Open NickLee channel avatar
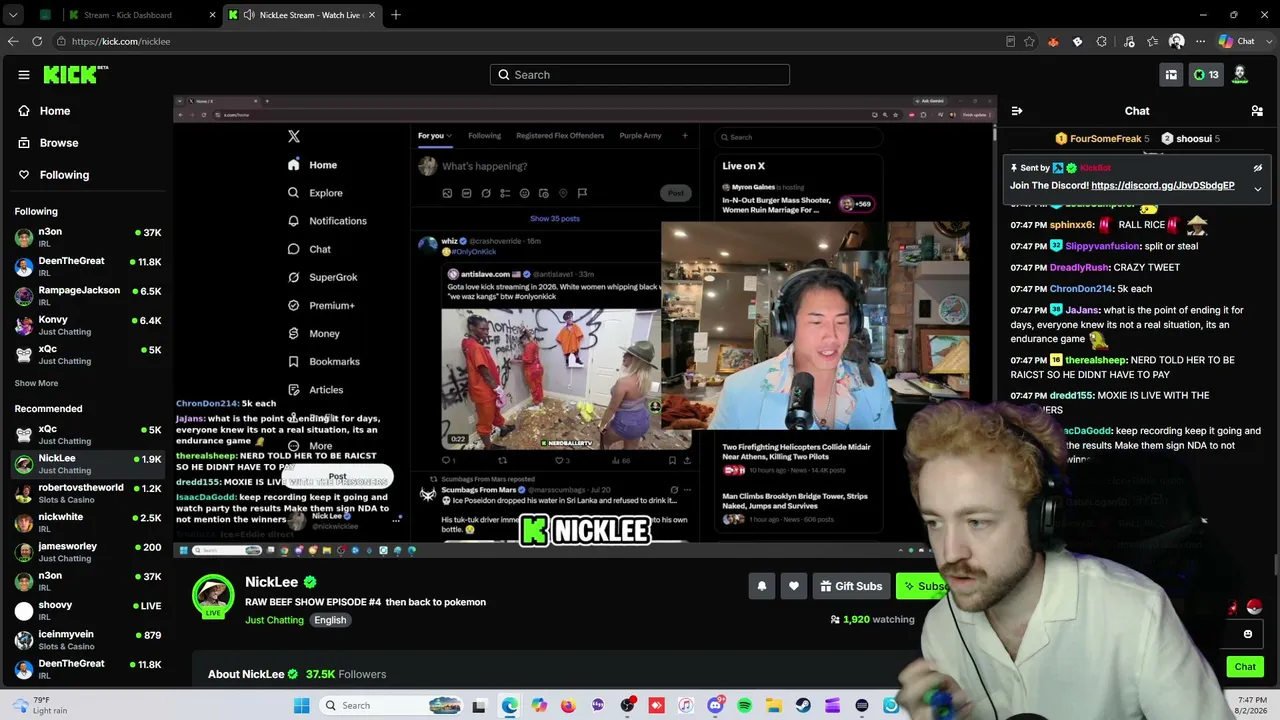 point(213,594)
